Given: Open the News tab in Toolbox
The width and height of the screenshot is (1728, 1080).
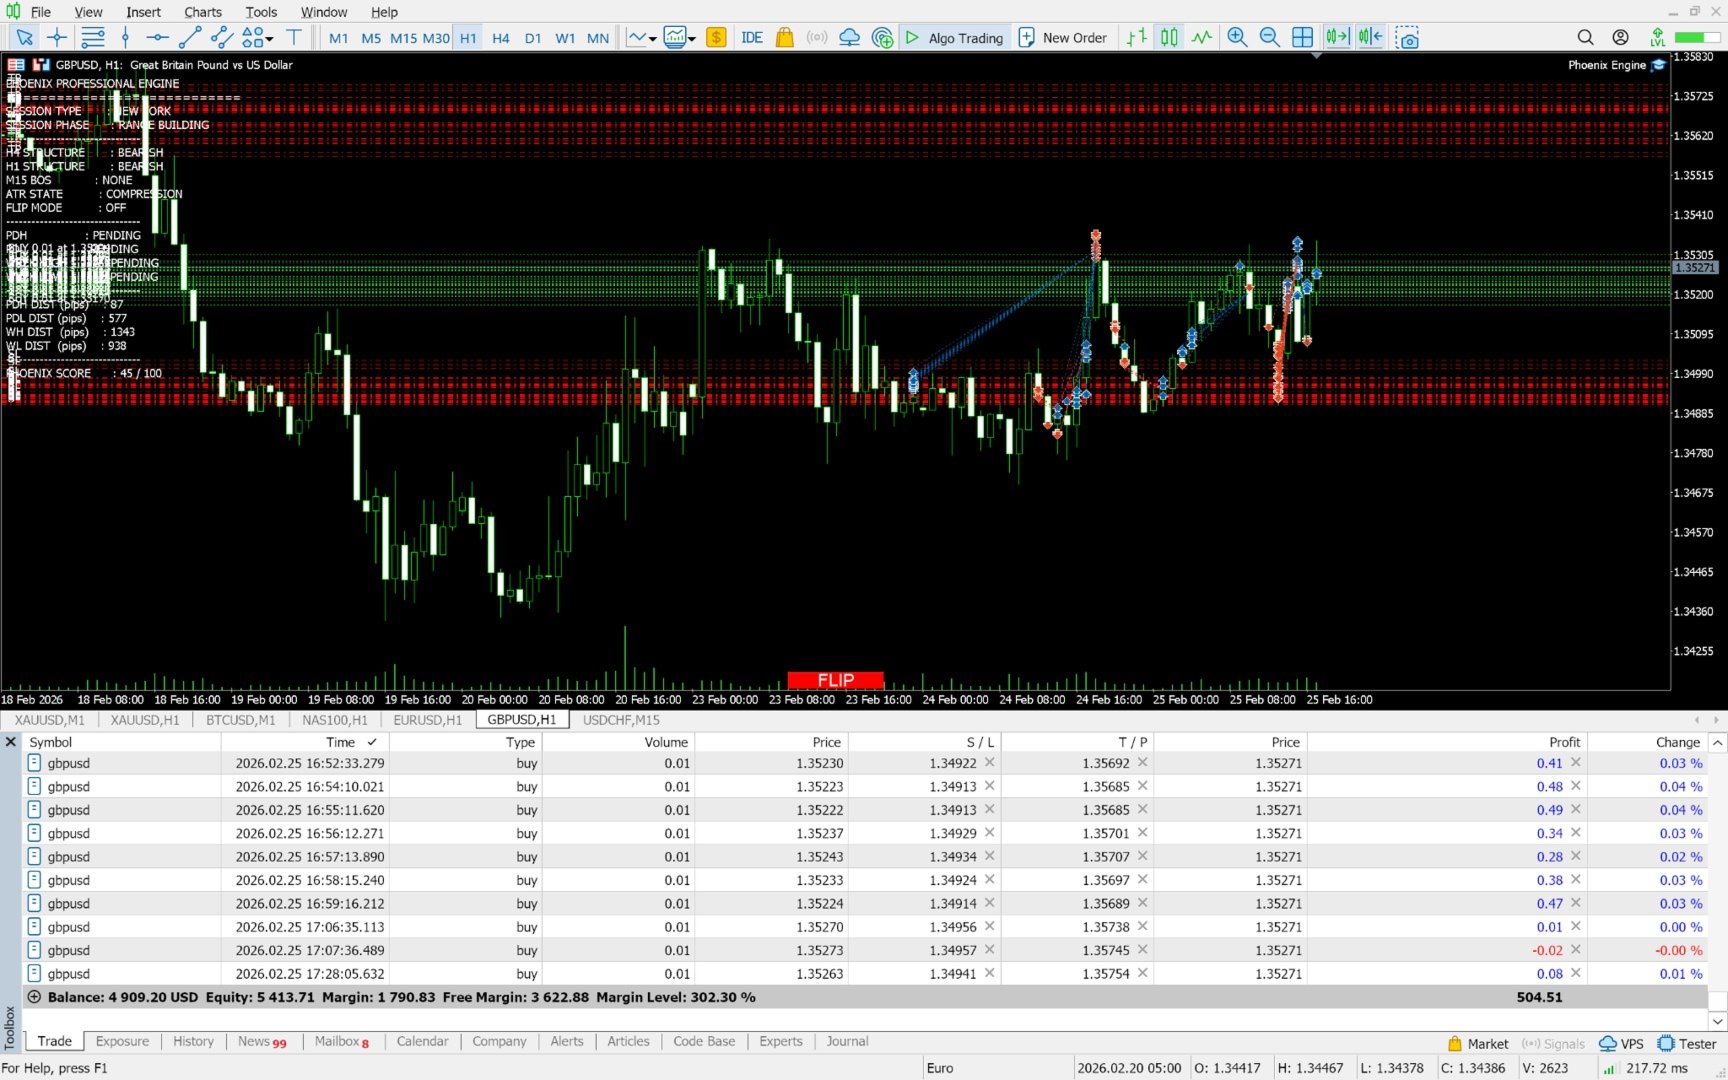Looking at the screenshot, I should (262, 1041).
